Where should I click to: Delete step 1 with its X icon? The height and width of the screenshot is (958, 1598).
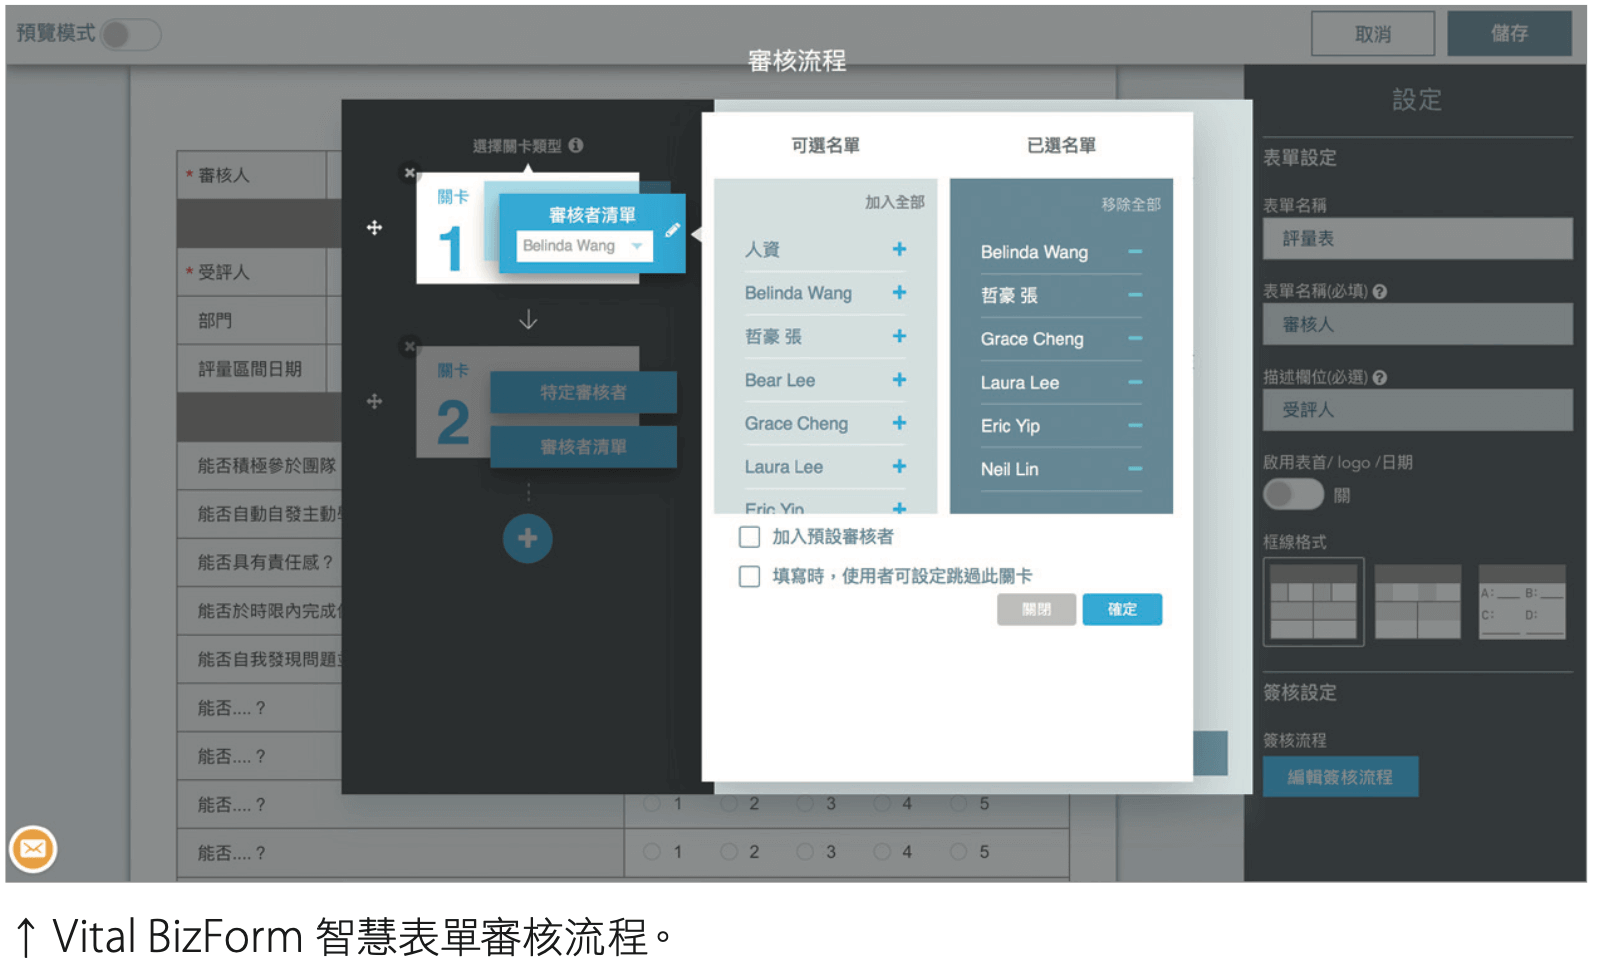pos(409,173)
